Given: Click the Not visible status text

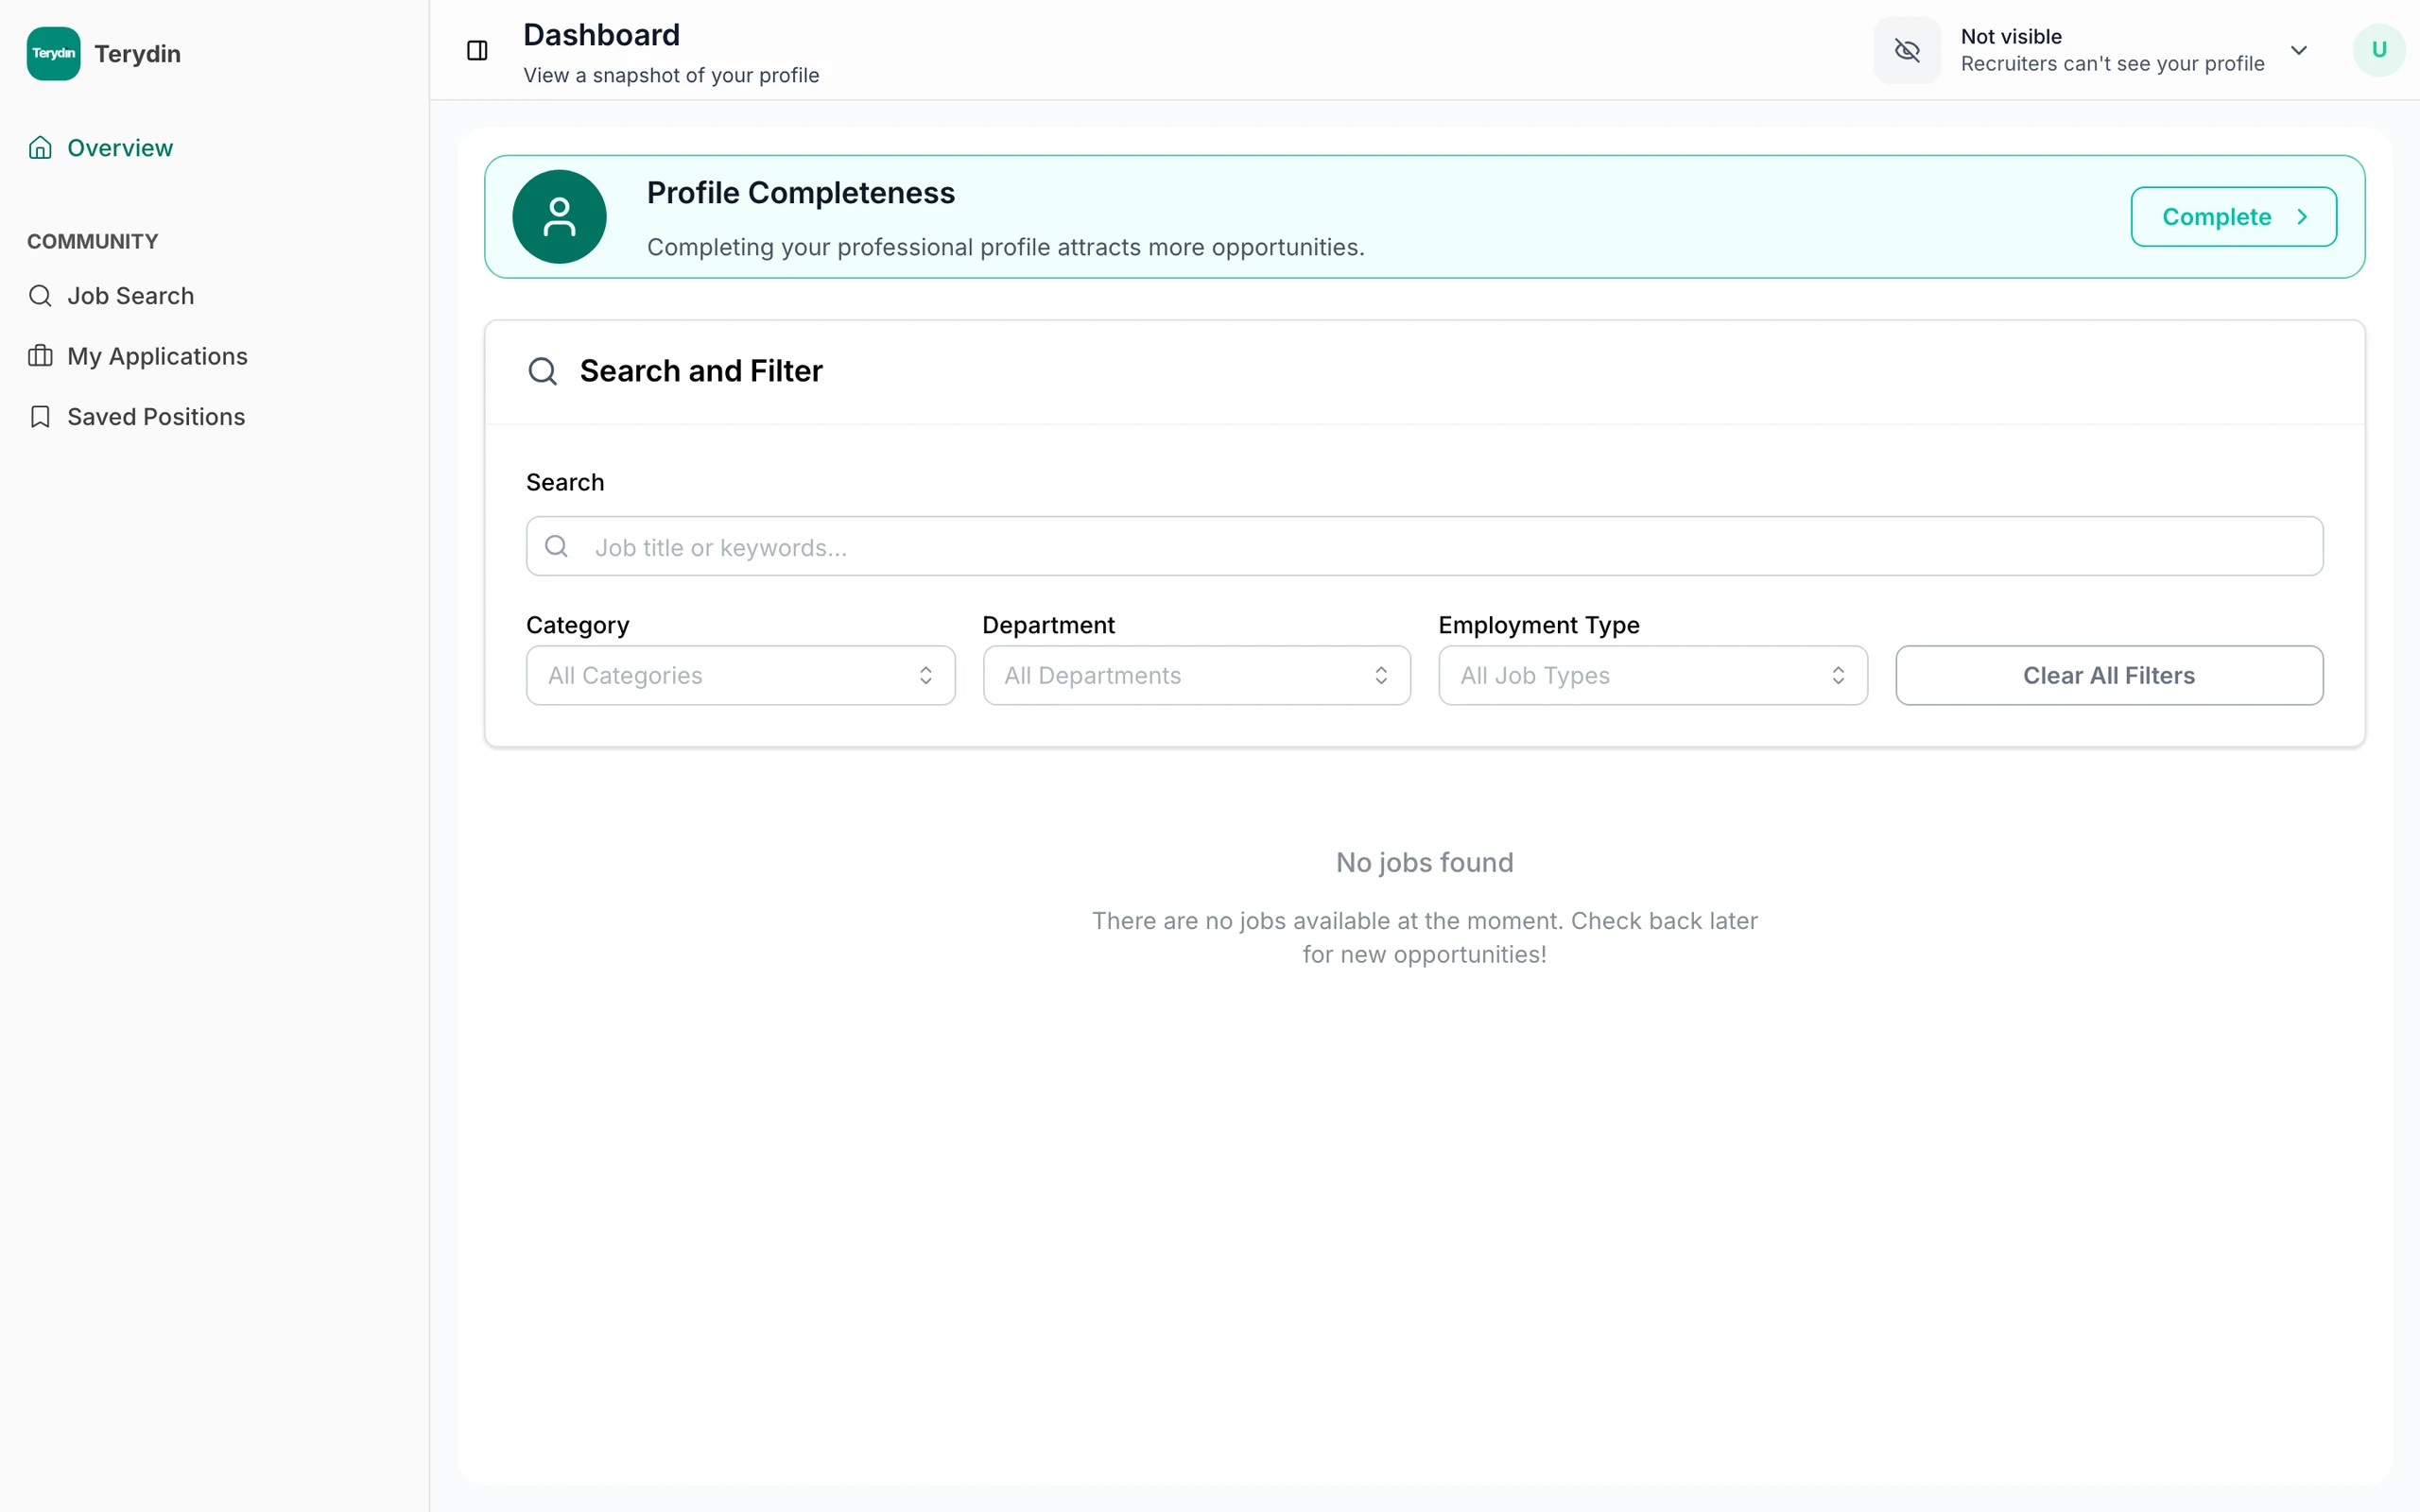Looking at the screenshot, I should point(2011,37).
